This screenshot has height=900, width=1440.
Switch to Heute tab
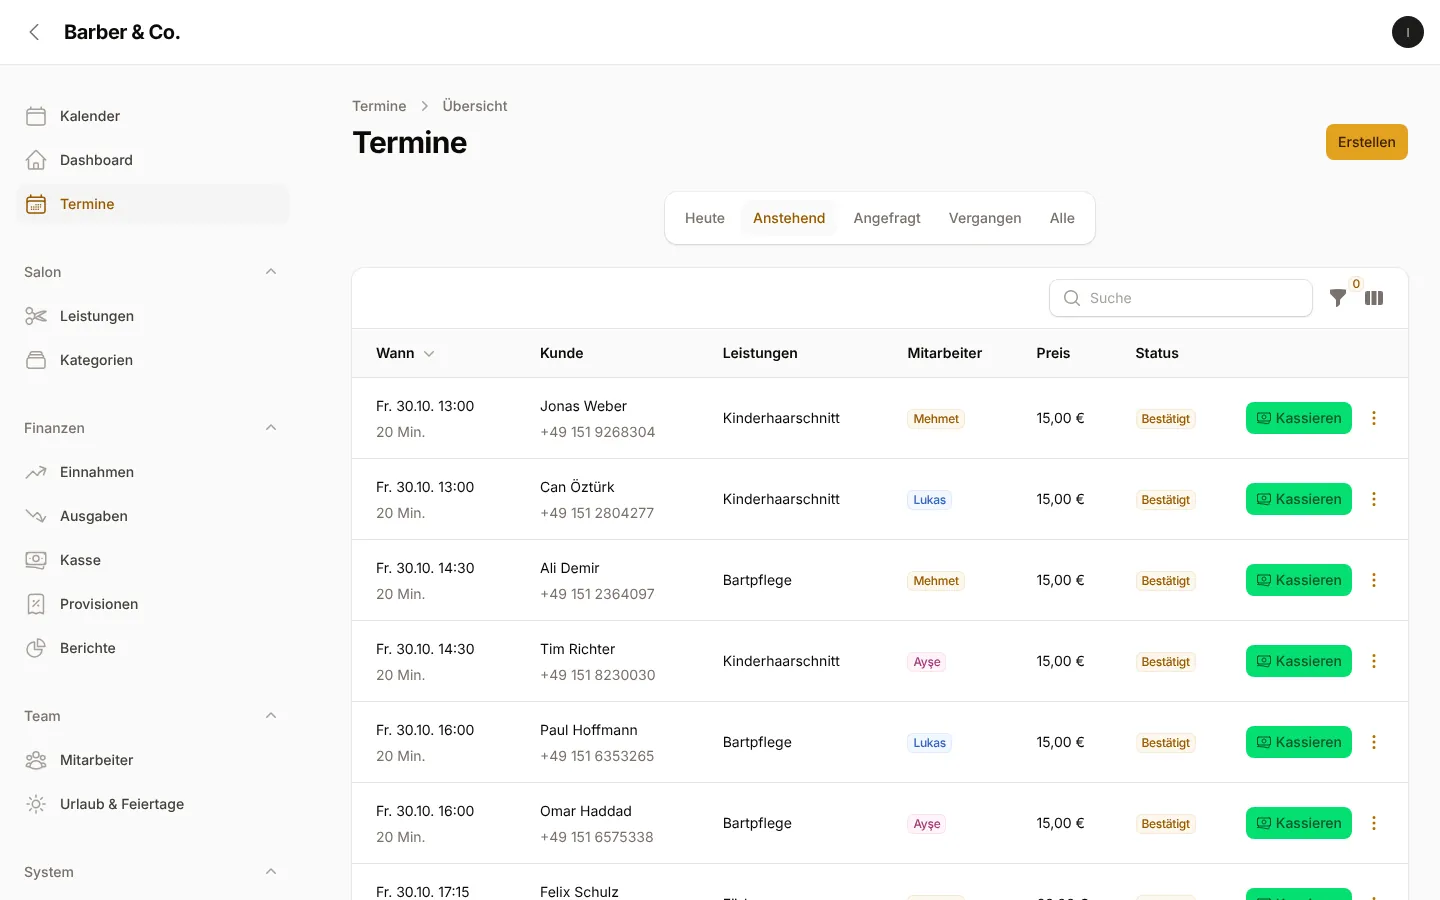pos(705,218)
